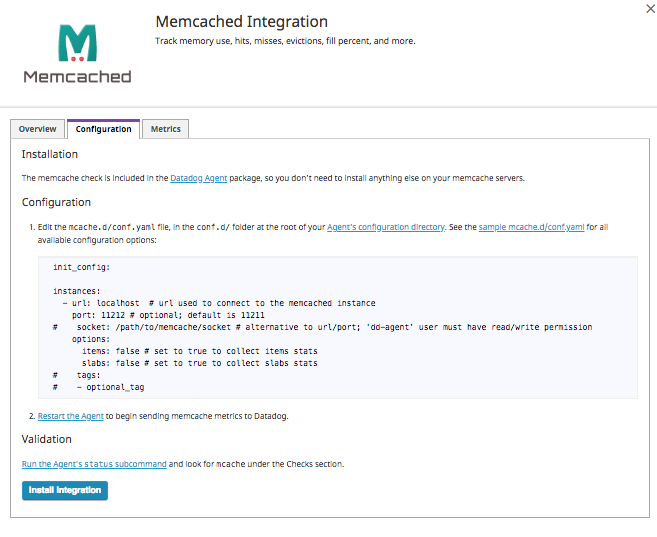Click the commented tags: code line
This screenshot has height=537, width=657.
[77, 375]
